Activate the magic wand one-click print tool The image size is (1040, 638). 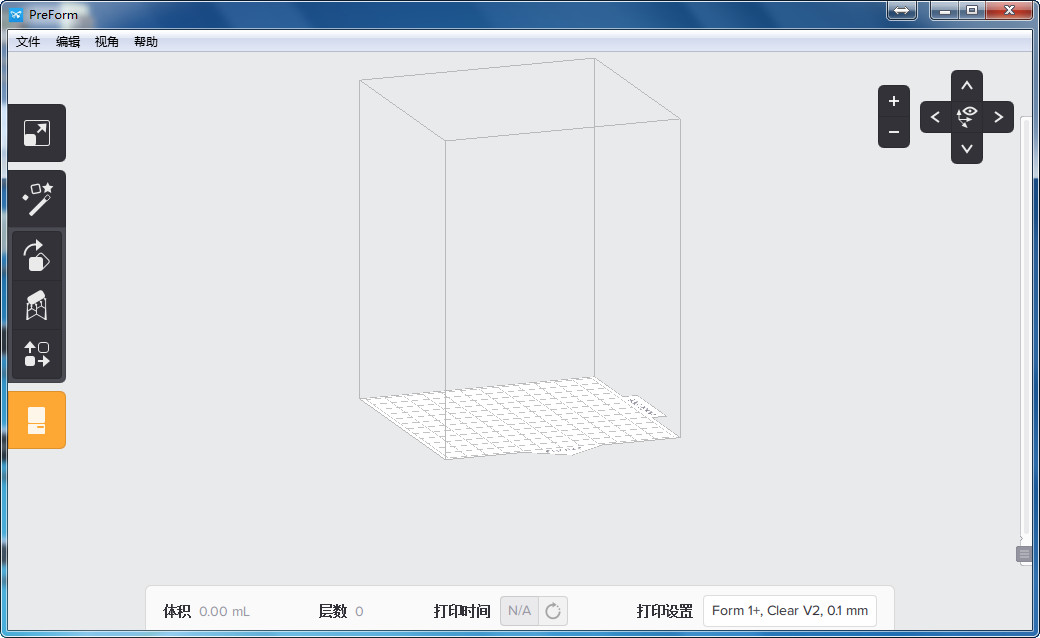(36, 198)
